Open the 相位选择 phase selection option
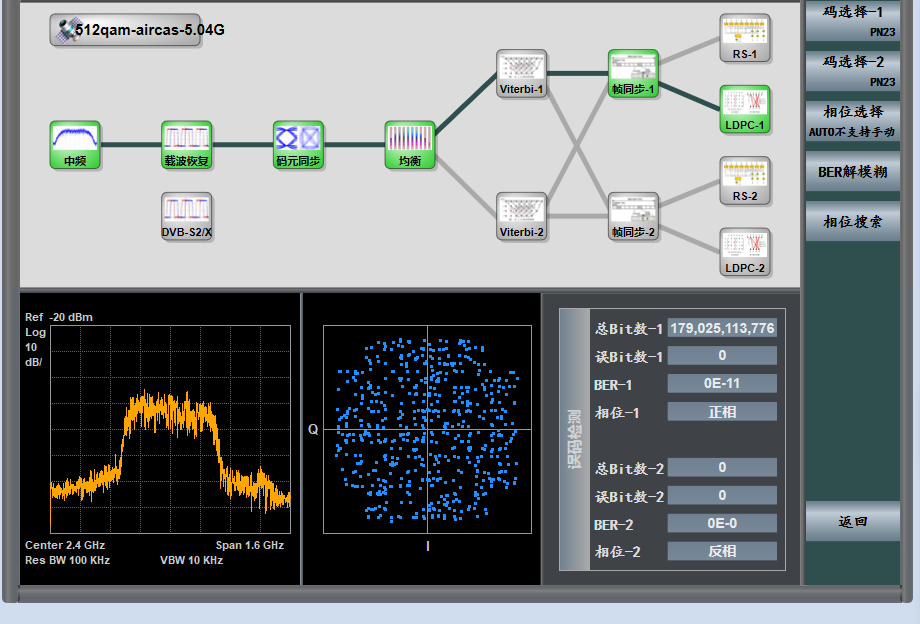 [852, 120]
